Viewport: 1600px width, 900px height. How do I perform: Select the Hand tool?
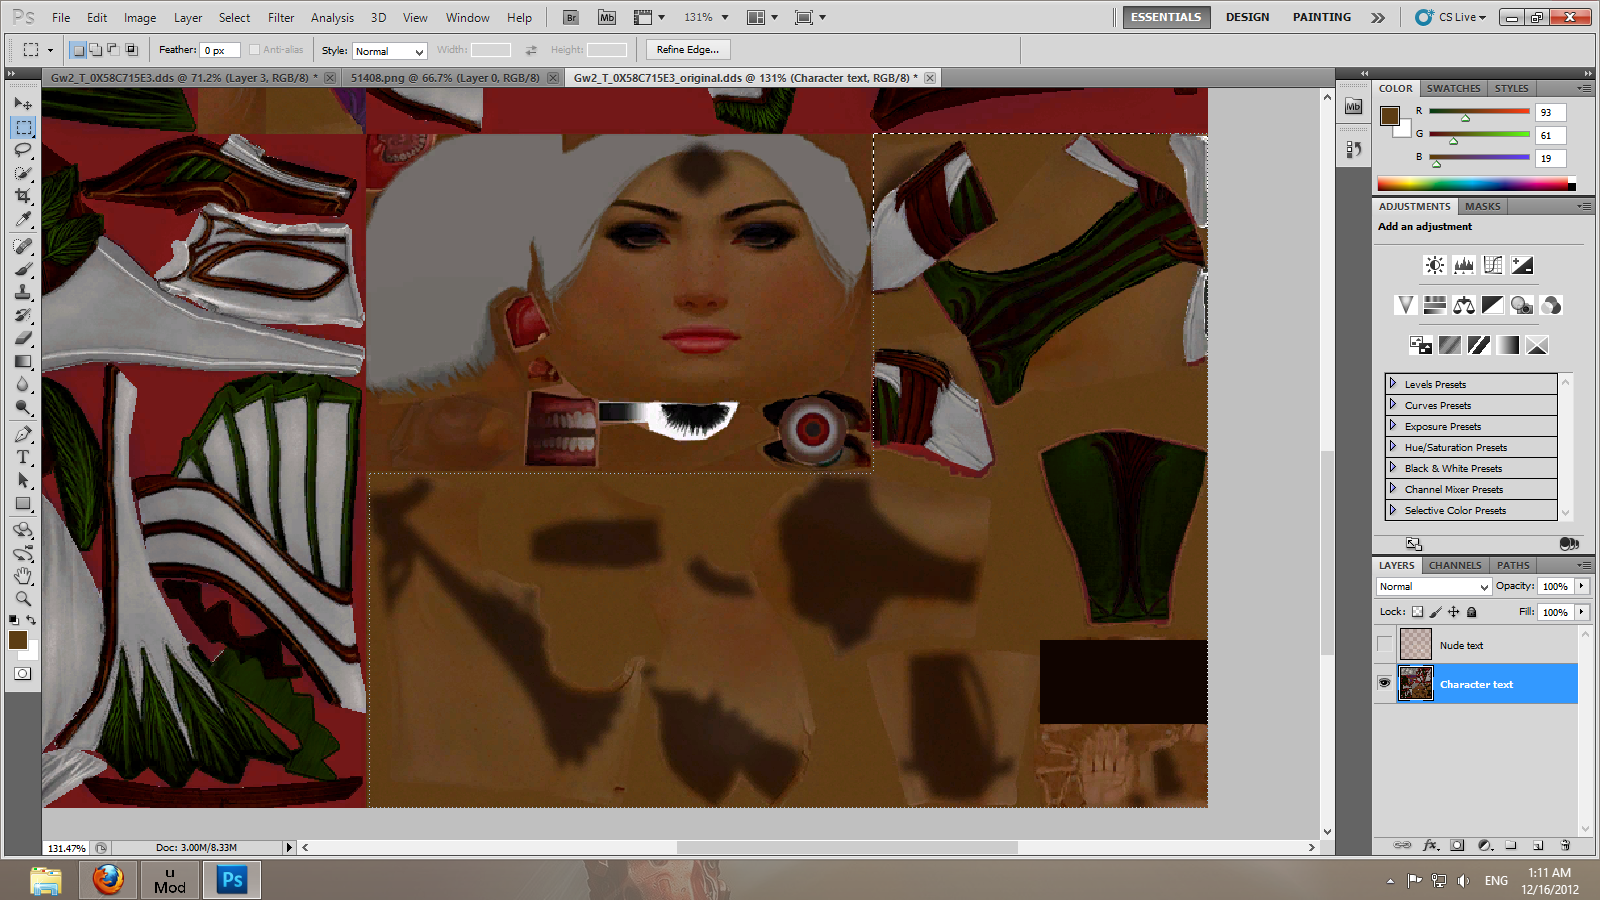23,576
